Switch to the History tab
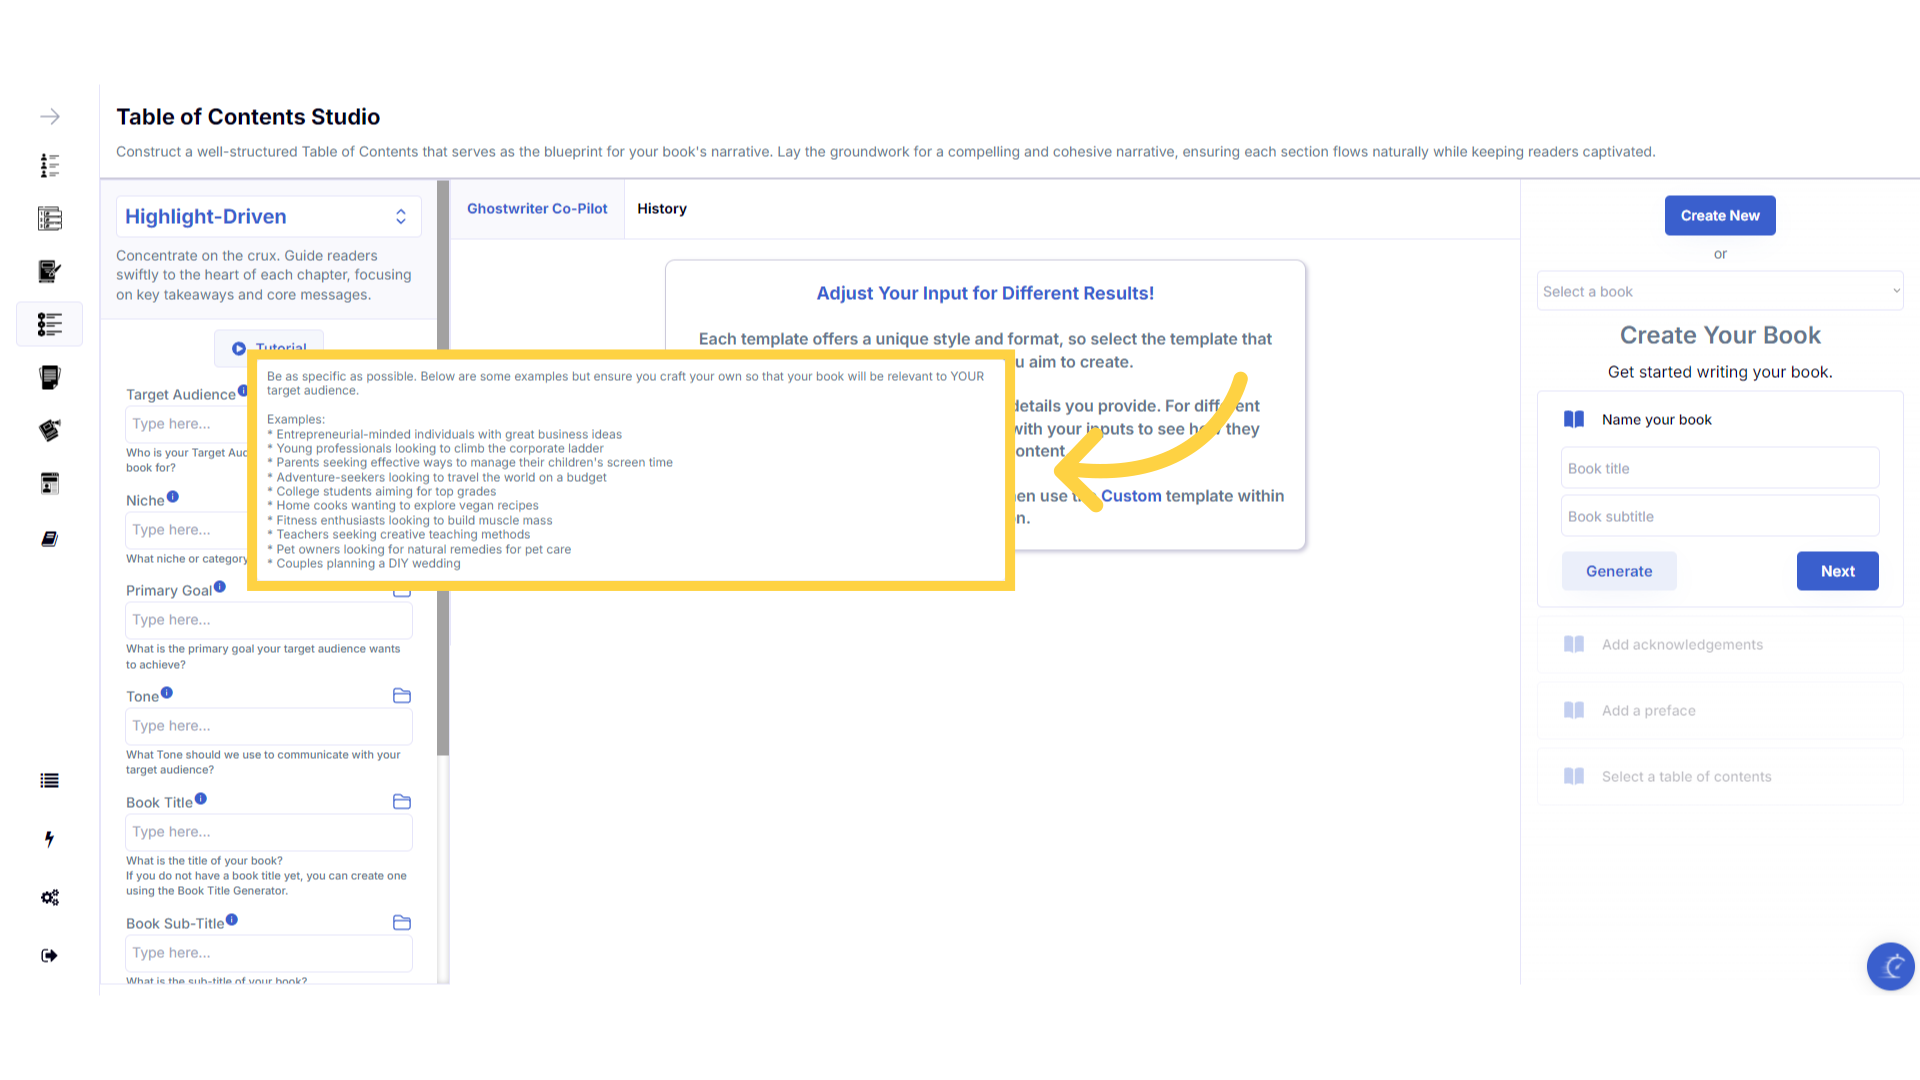 (x=662, y=208)
